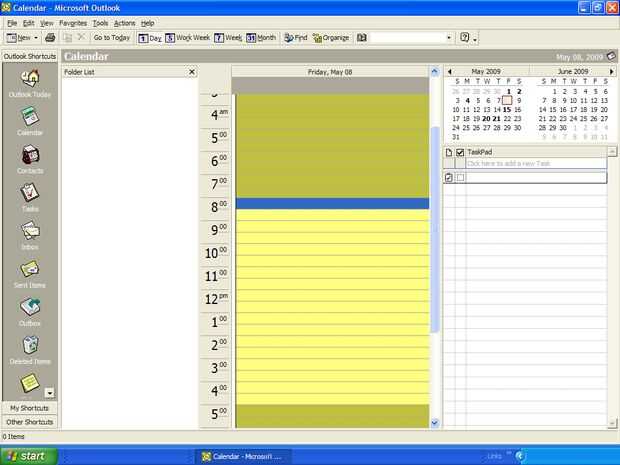Image resolution: width=620 pixels, height=465 pixels.
Task: Open the Find a Contact dropdown arrow
Action: point(449,38)
